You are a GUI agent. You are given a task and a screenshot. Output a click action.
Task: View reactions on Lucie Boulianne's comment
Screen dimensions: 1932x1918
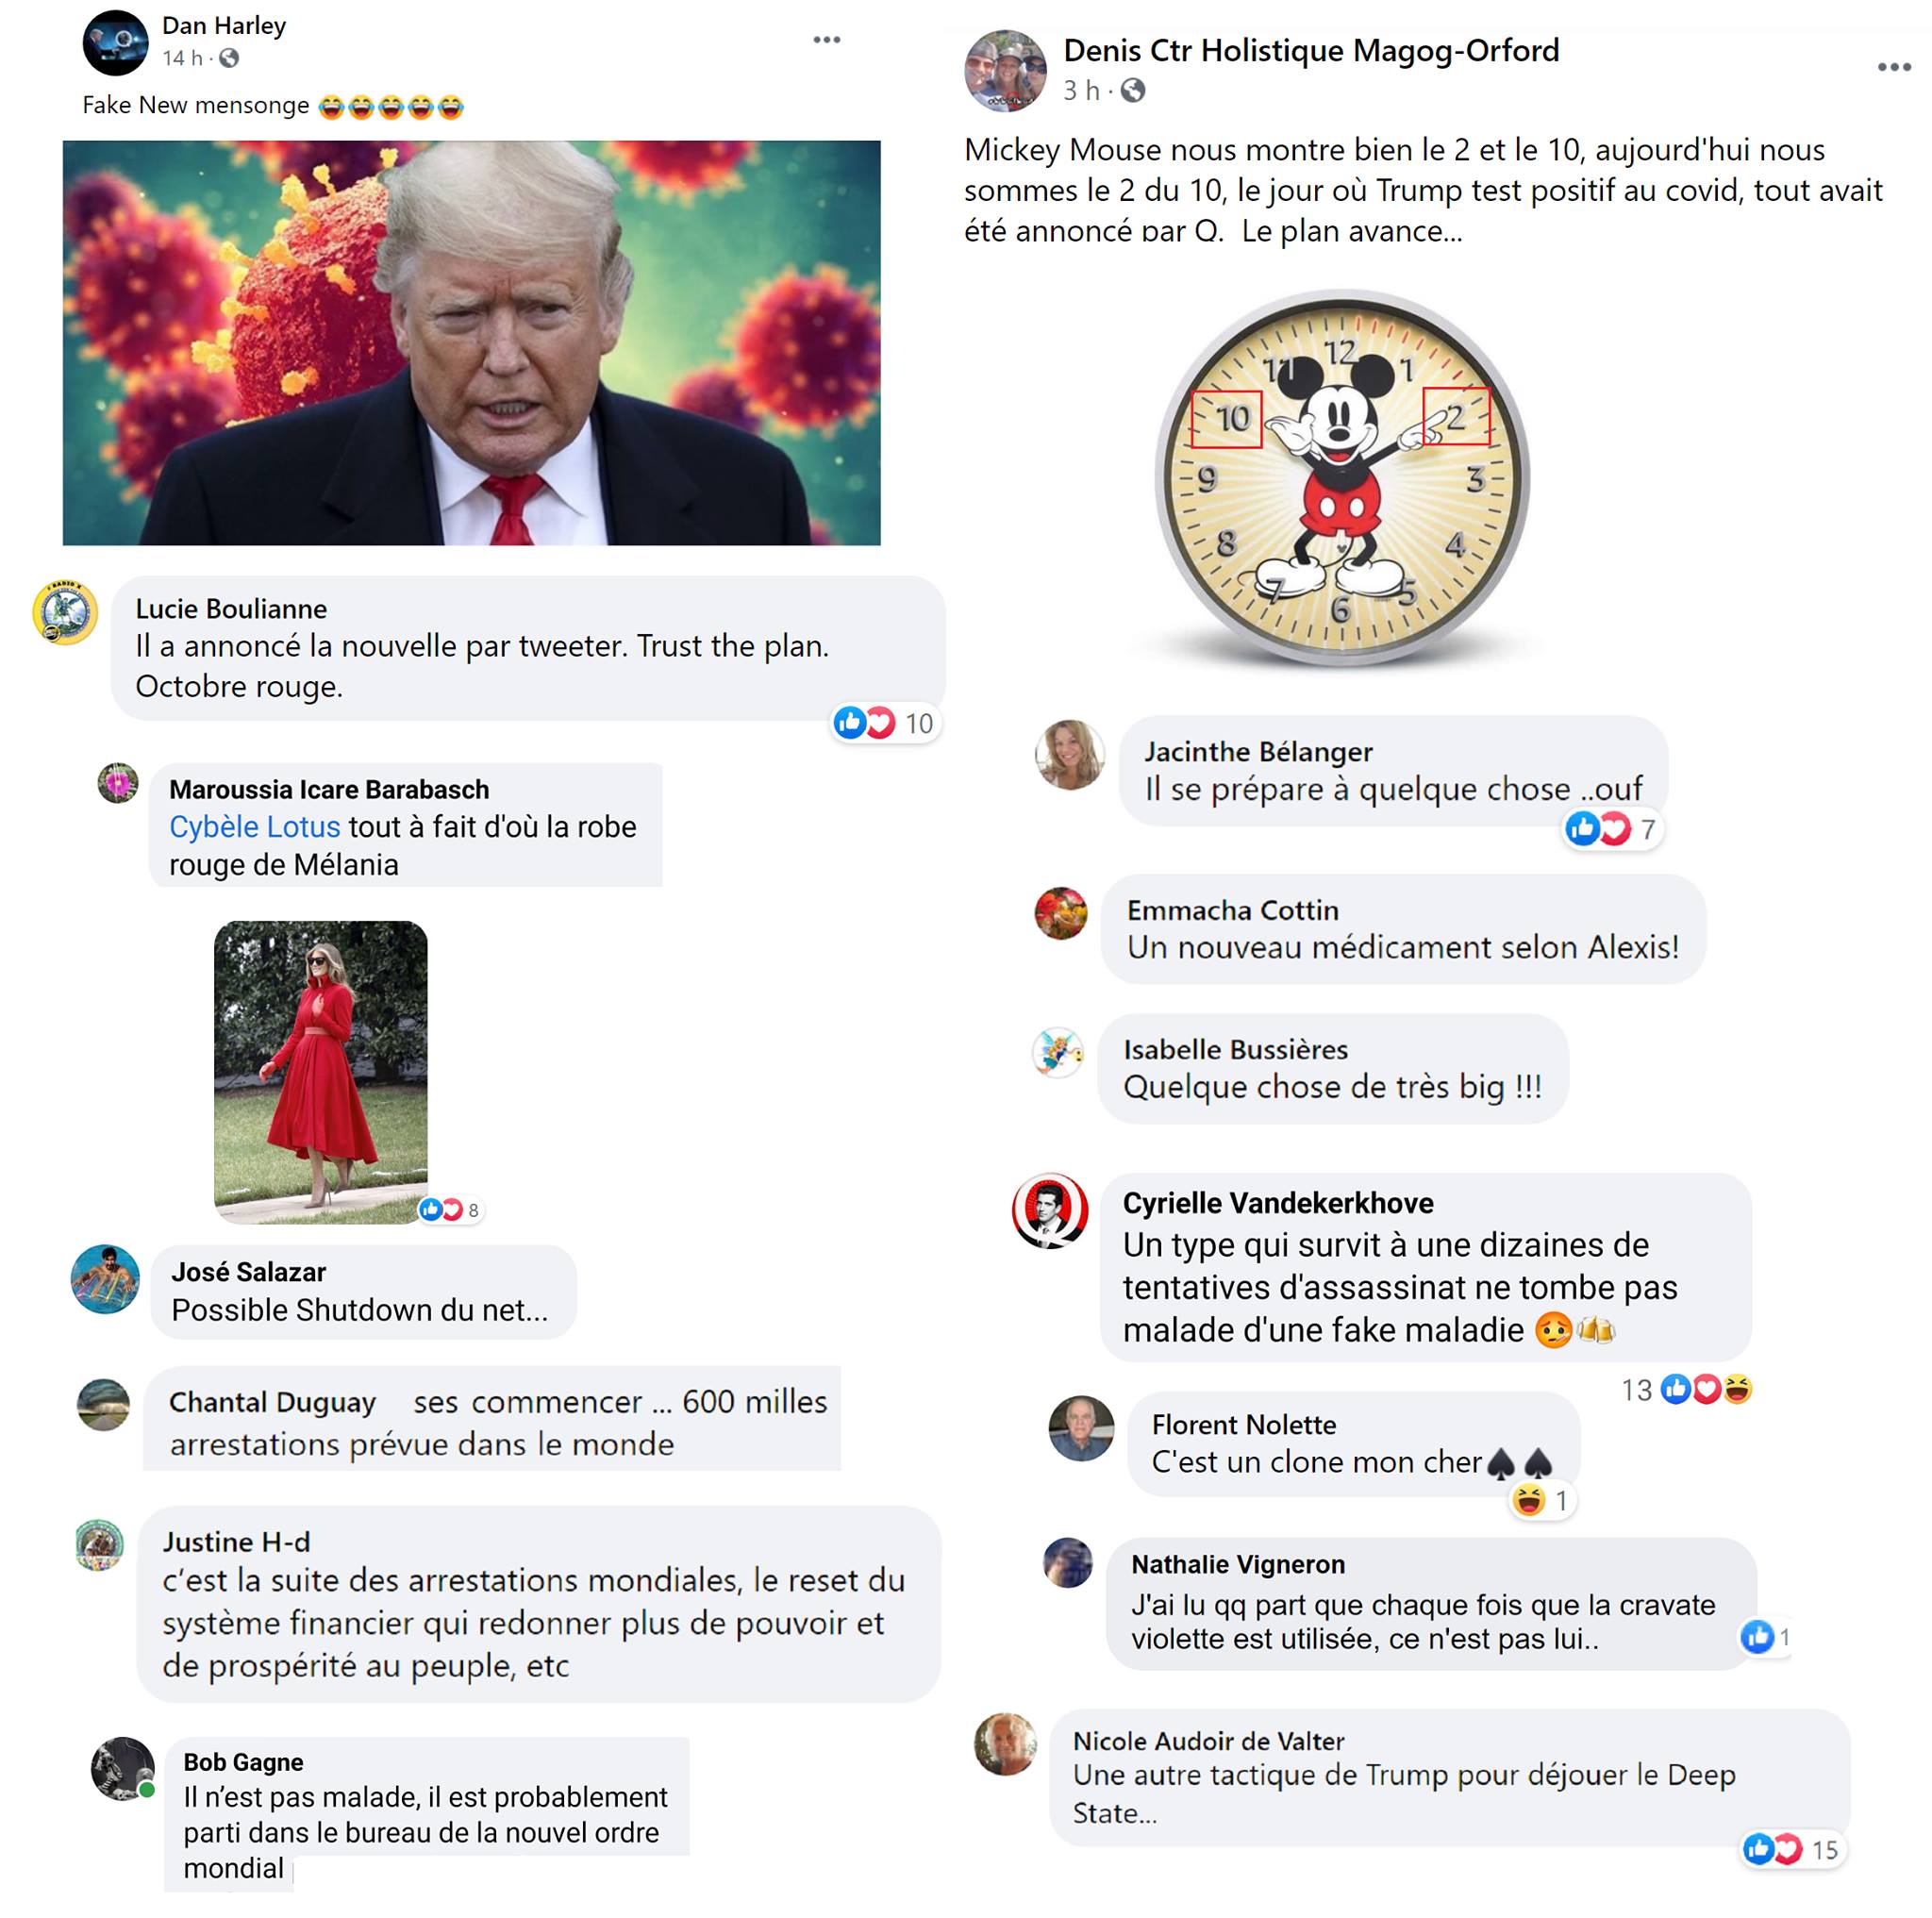coord(885,723)
